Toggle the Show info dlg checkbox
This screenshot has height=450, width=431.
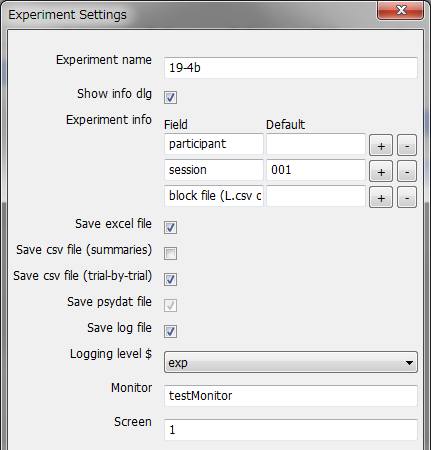coord(170,97)
